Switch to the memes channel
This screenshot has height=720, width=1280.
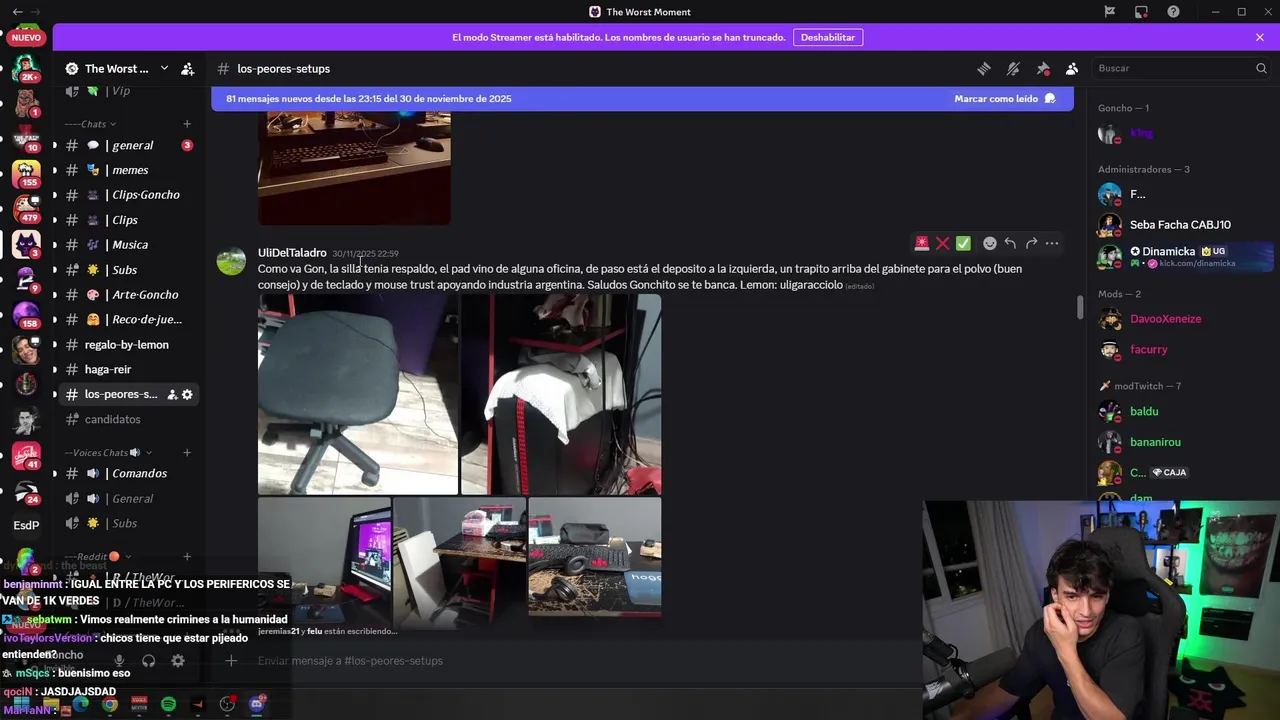[x=128, y=170]
